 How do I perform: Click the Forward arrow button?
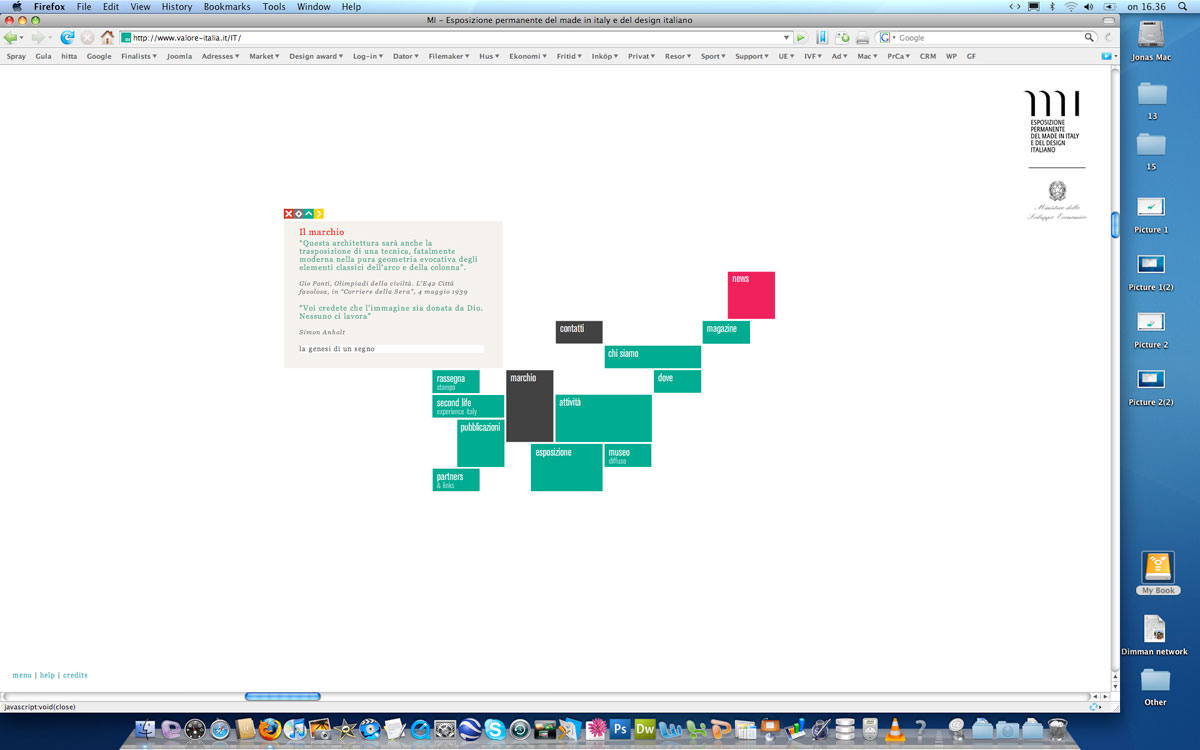[x=38, y=38]
